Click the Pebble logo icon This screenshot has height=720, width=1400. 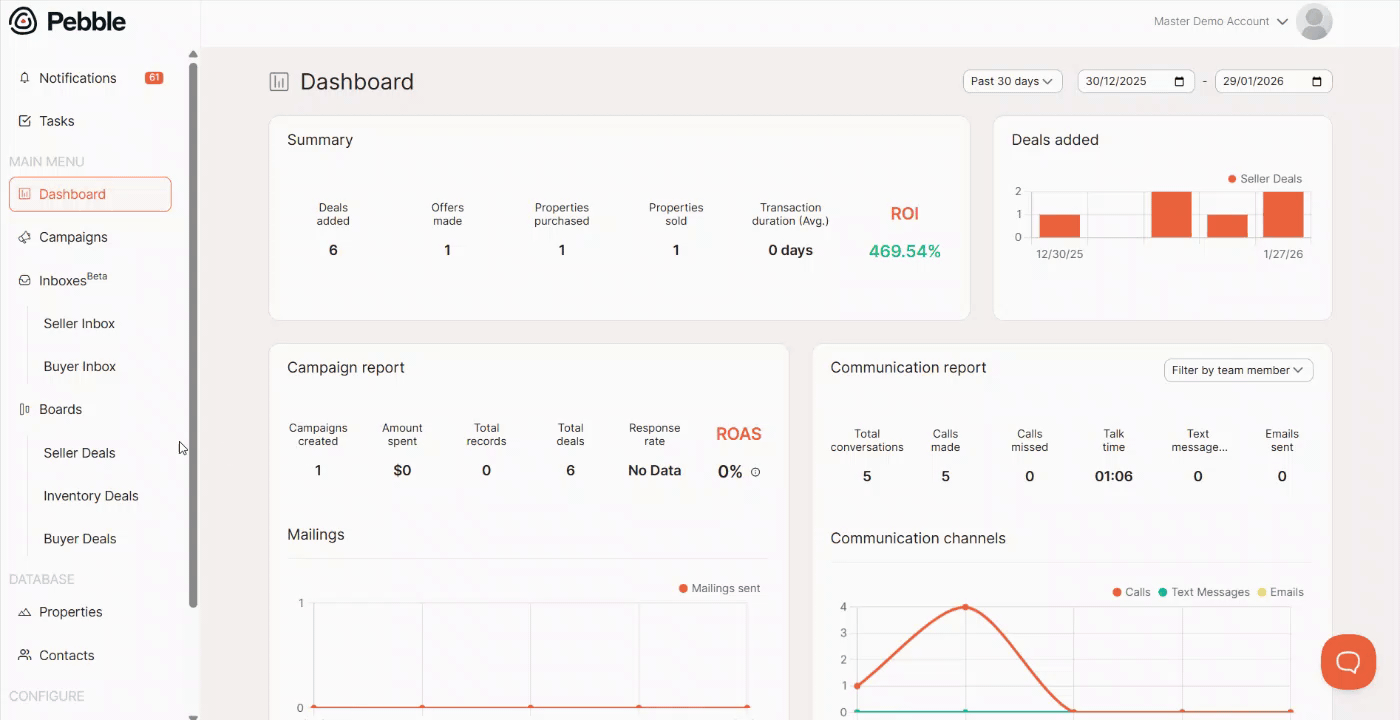22,21
